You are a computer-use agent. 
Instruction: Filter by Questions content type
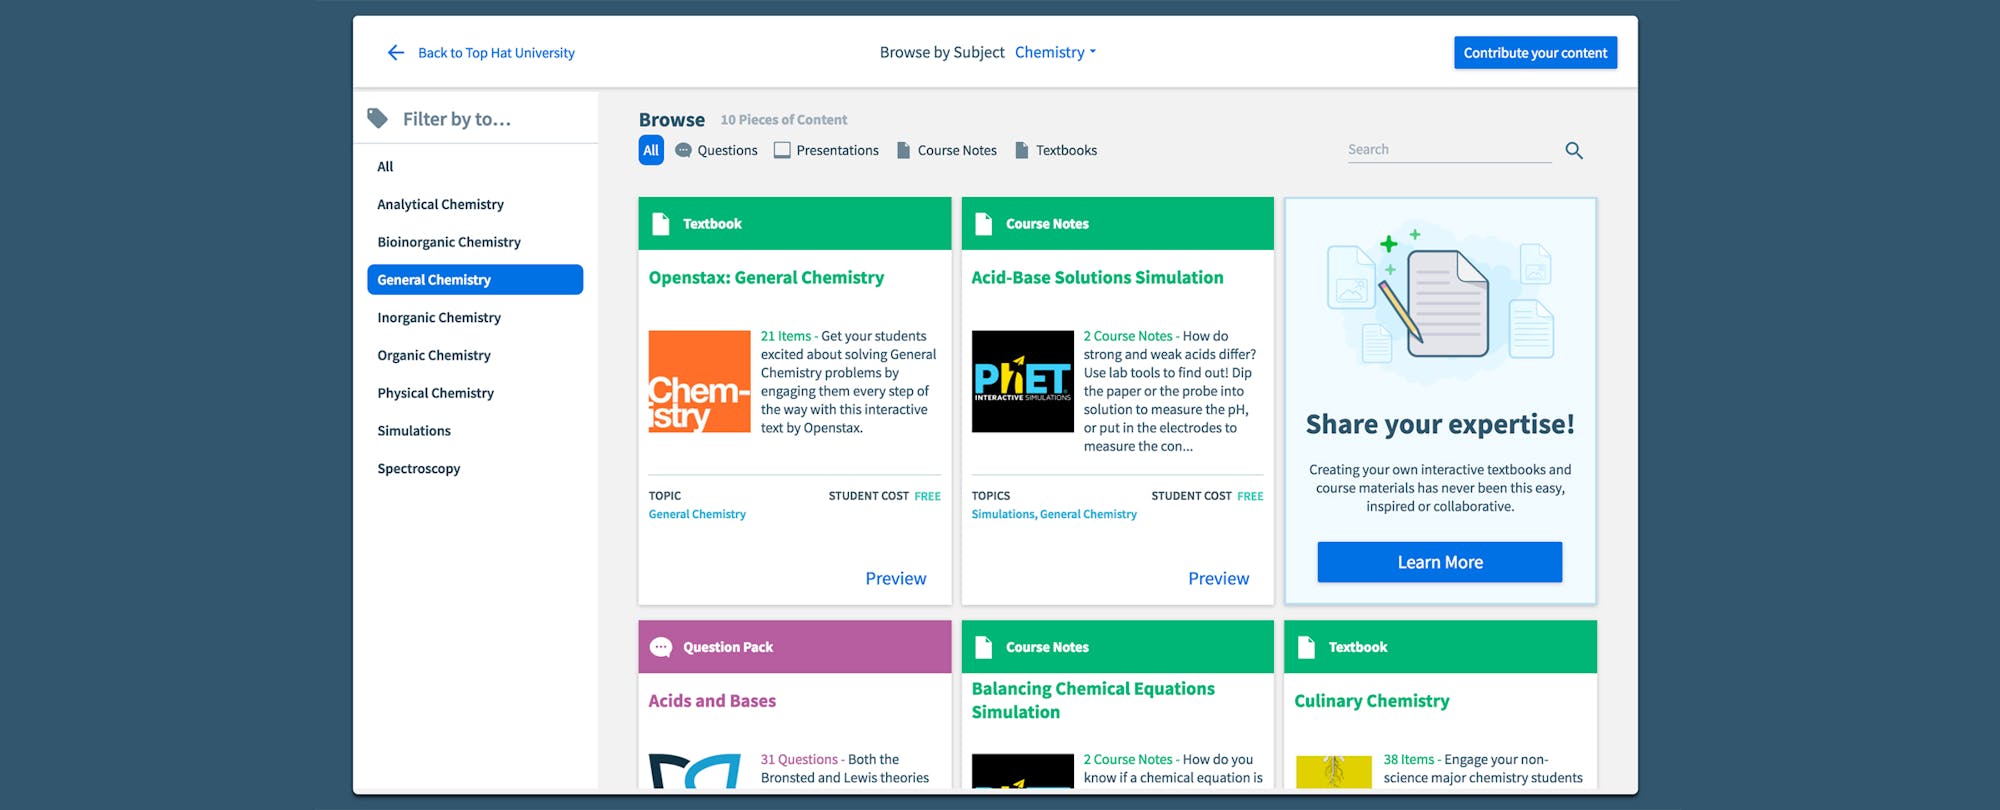click(716, 150)
